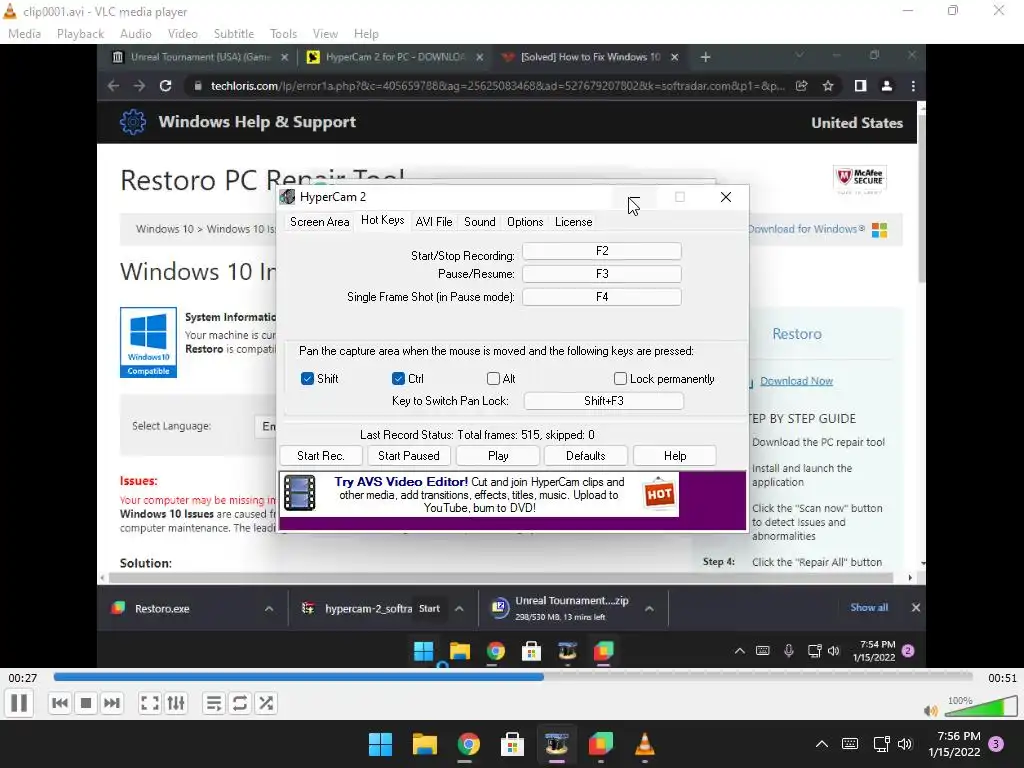This screenshot has height=768, width=1024.
Task: Toggle VLC loop mode
Action: pyautogui.click(x=240, y=703)
